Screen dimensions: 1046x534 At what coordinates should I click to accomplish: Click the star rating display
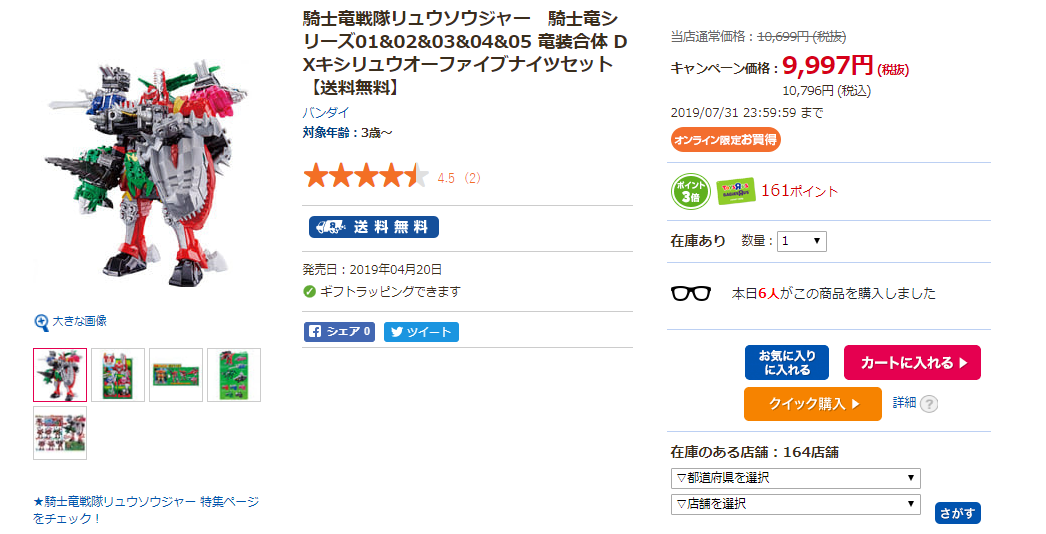(366, 178)
